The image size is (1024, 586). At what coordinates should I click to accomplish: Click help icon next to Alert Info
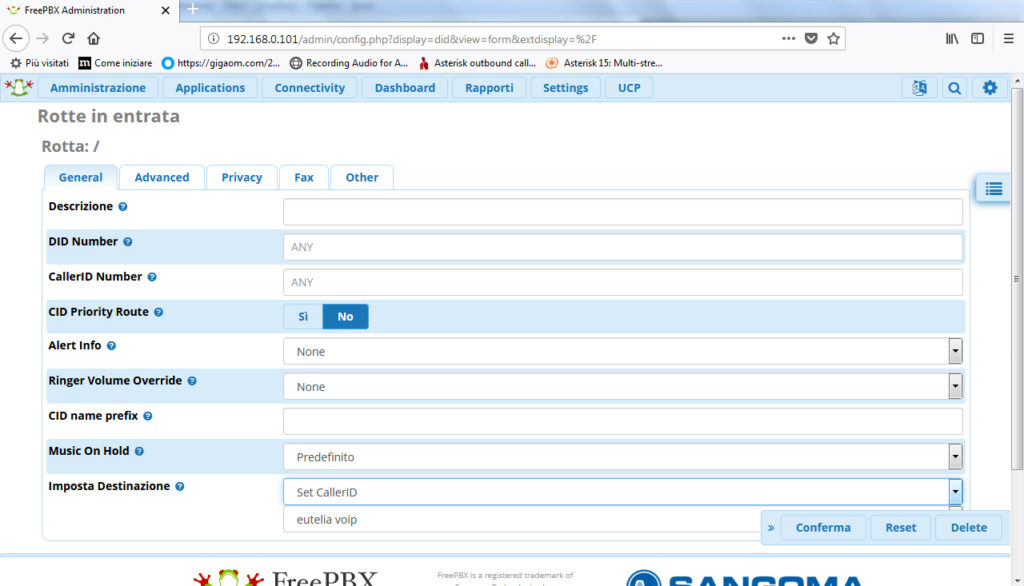click(112, 346)
